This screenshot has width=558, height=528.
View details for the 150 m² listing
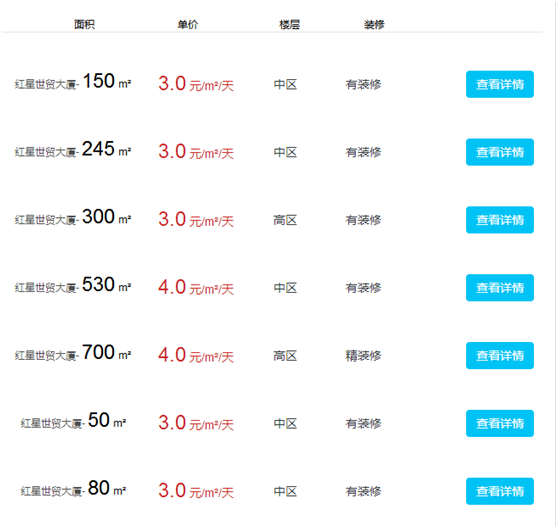[x=500, y=84]
